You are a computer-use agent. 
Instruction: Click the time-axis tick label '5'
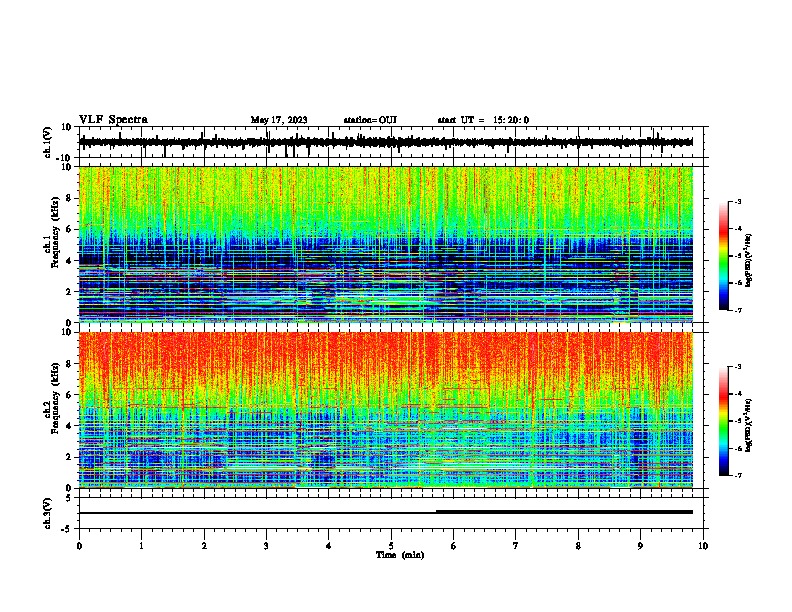pyautogui.click(x=391, y=546)
